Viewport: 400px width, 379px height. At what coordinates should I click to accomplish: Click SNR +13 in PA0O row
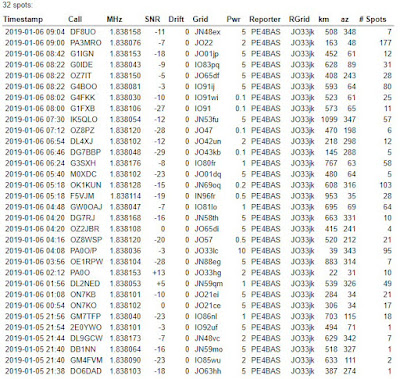159,273
